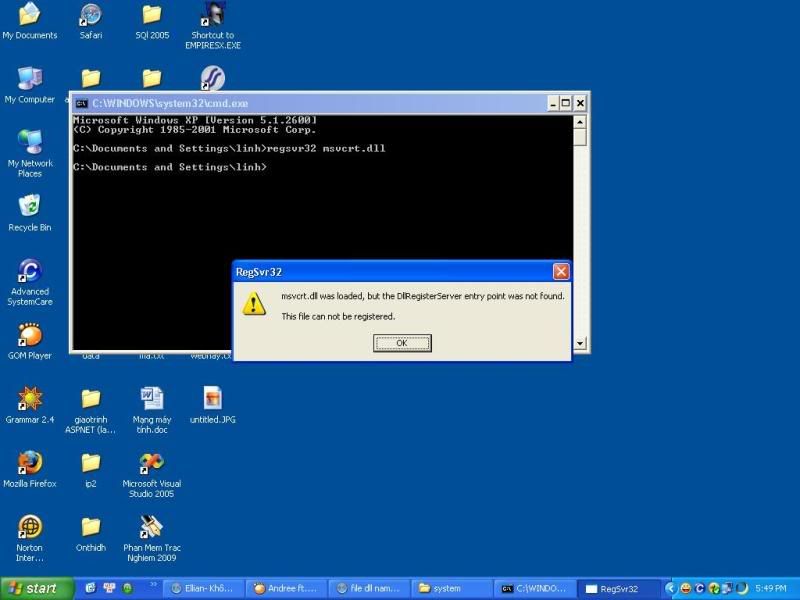This screenshot has height=600, width=800.
Task: Select the Phan Mem Trac Nghiem 2009 shortcut
Action: (x=152, y=539)
